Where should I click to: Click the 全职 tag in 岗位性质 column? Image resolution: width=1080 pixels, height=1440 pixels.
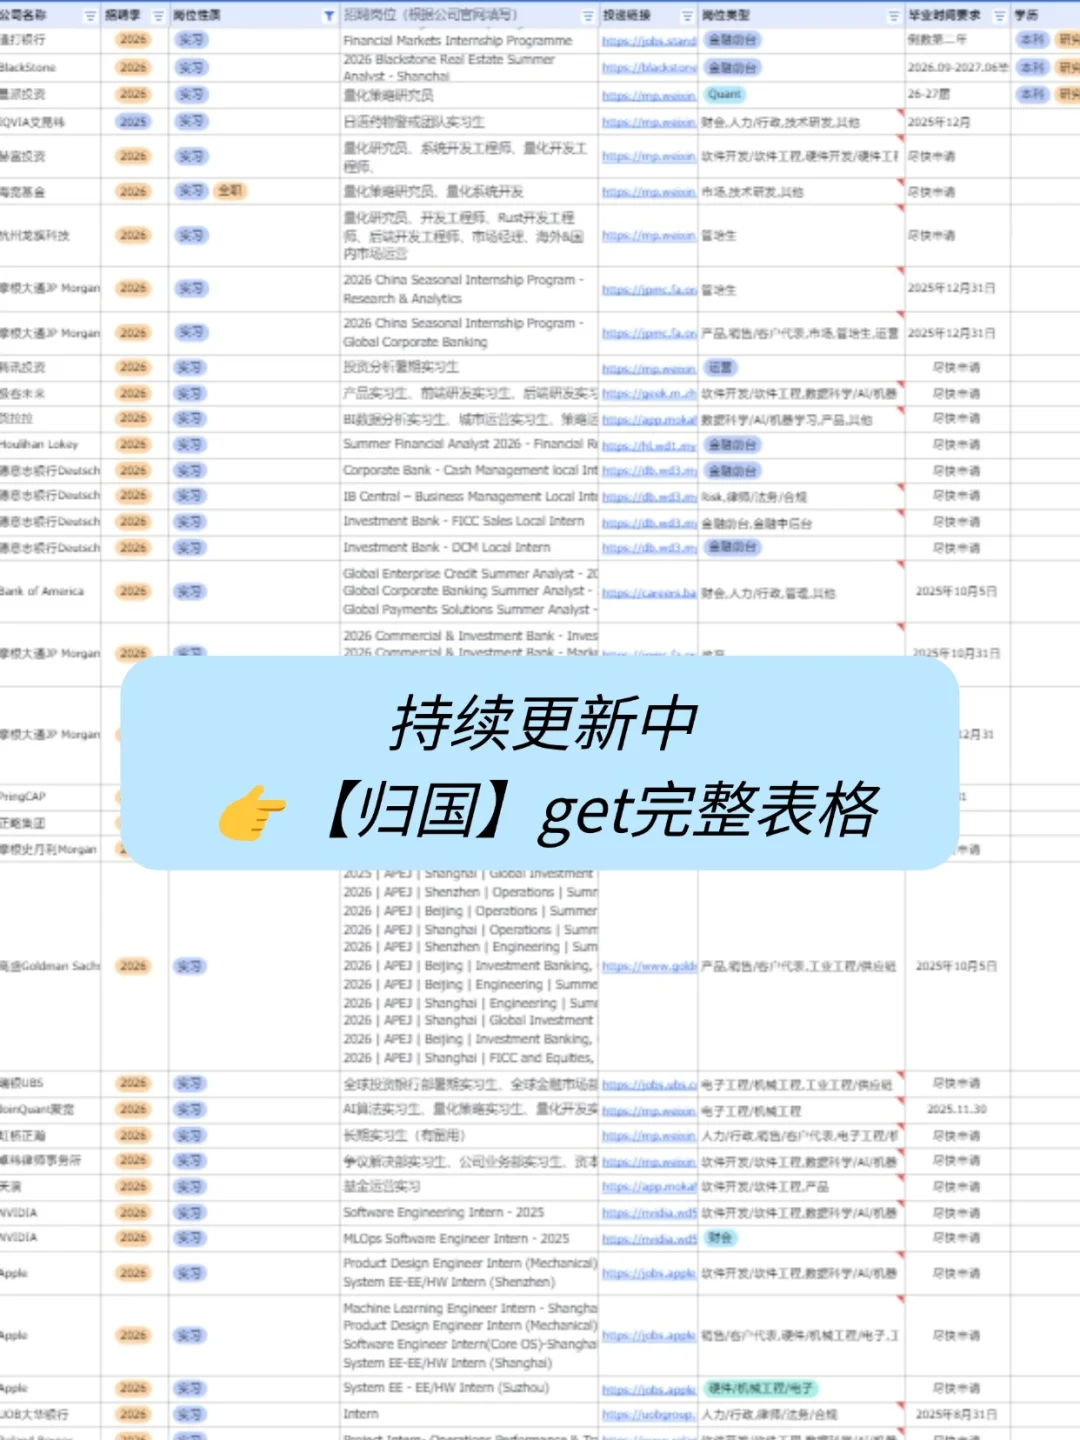click(230, 191)
